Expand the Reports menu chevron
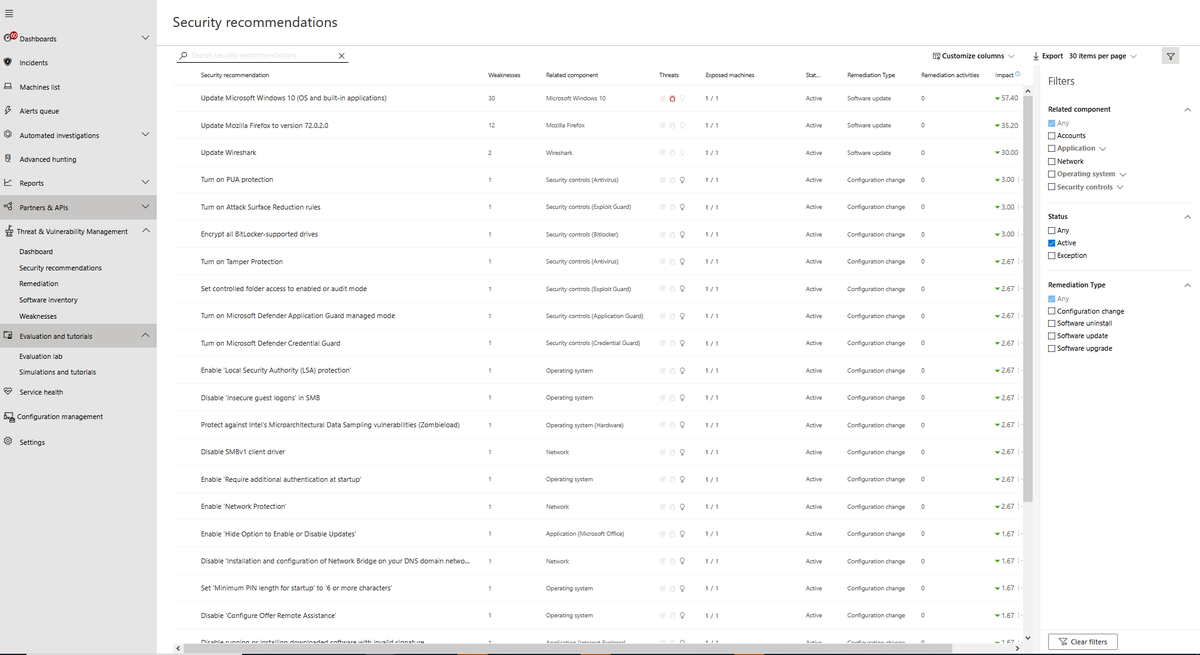 (145, 182)
